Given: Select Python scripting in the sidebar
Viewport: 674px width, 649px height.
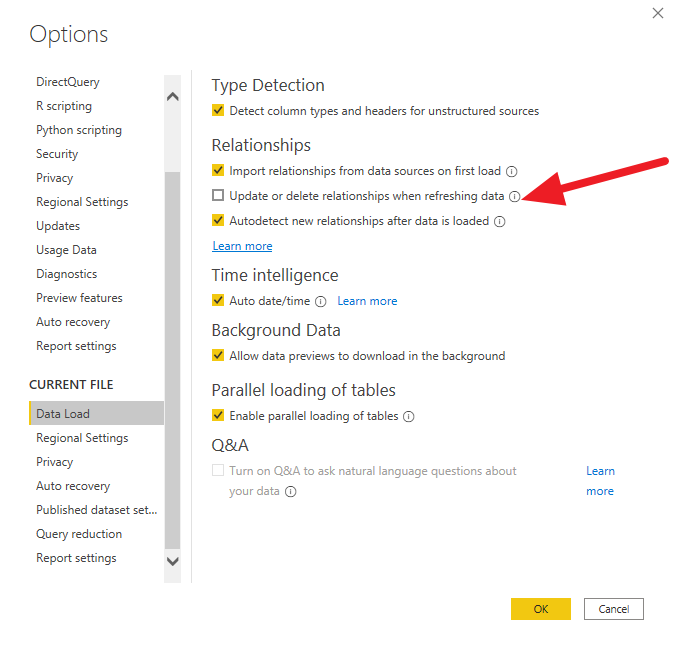Looking at the screenshot, I should point(79,130).
